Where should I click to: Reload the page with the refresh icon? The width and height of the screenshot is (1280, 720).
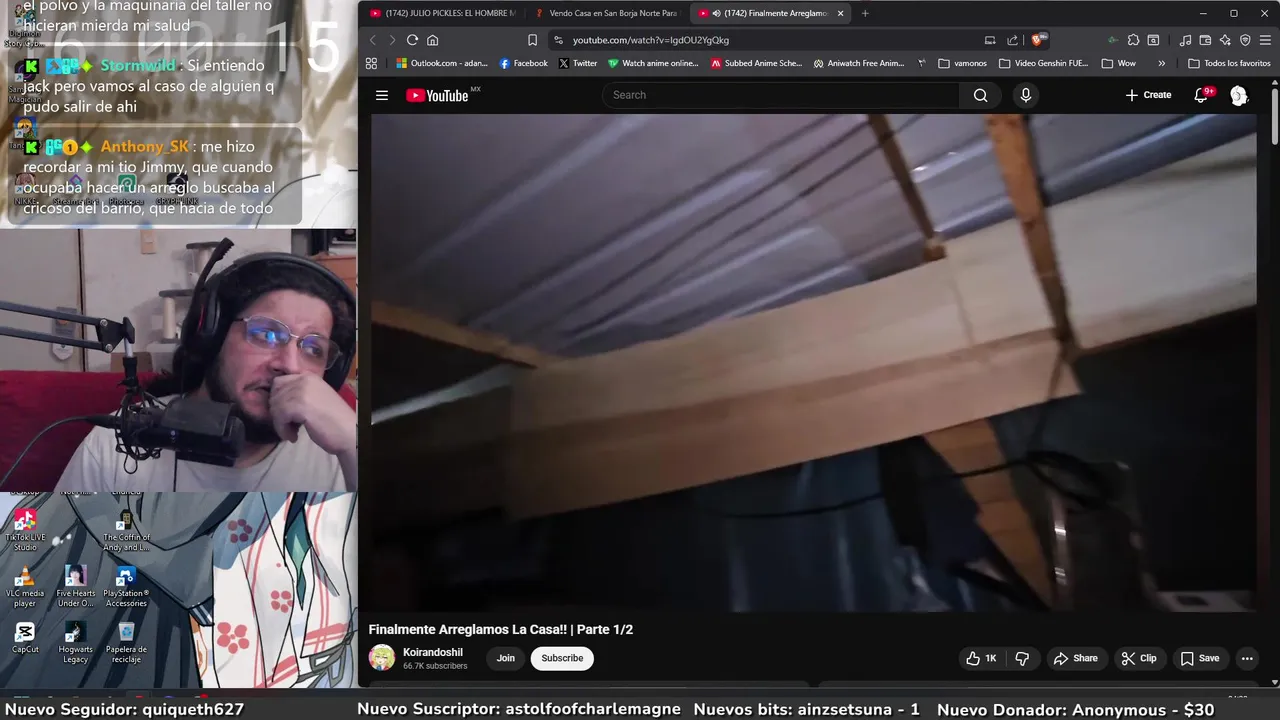(x=412, y=40)
